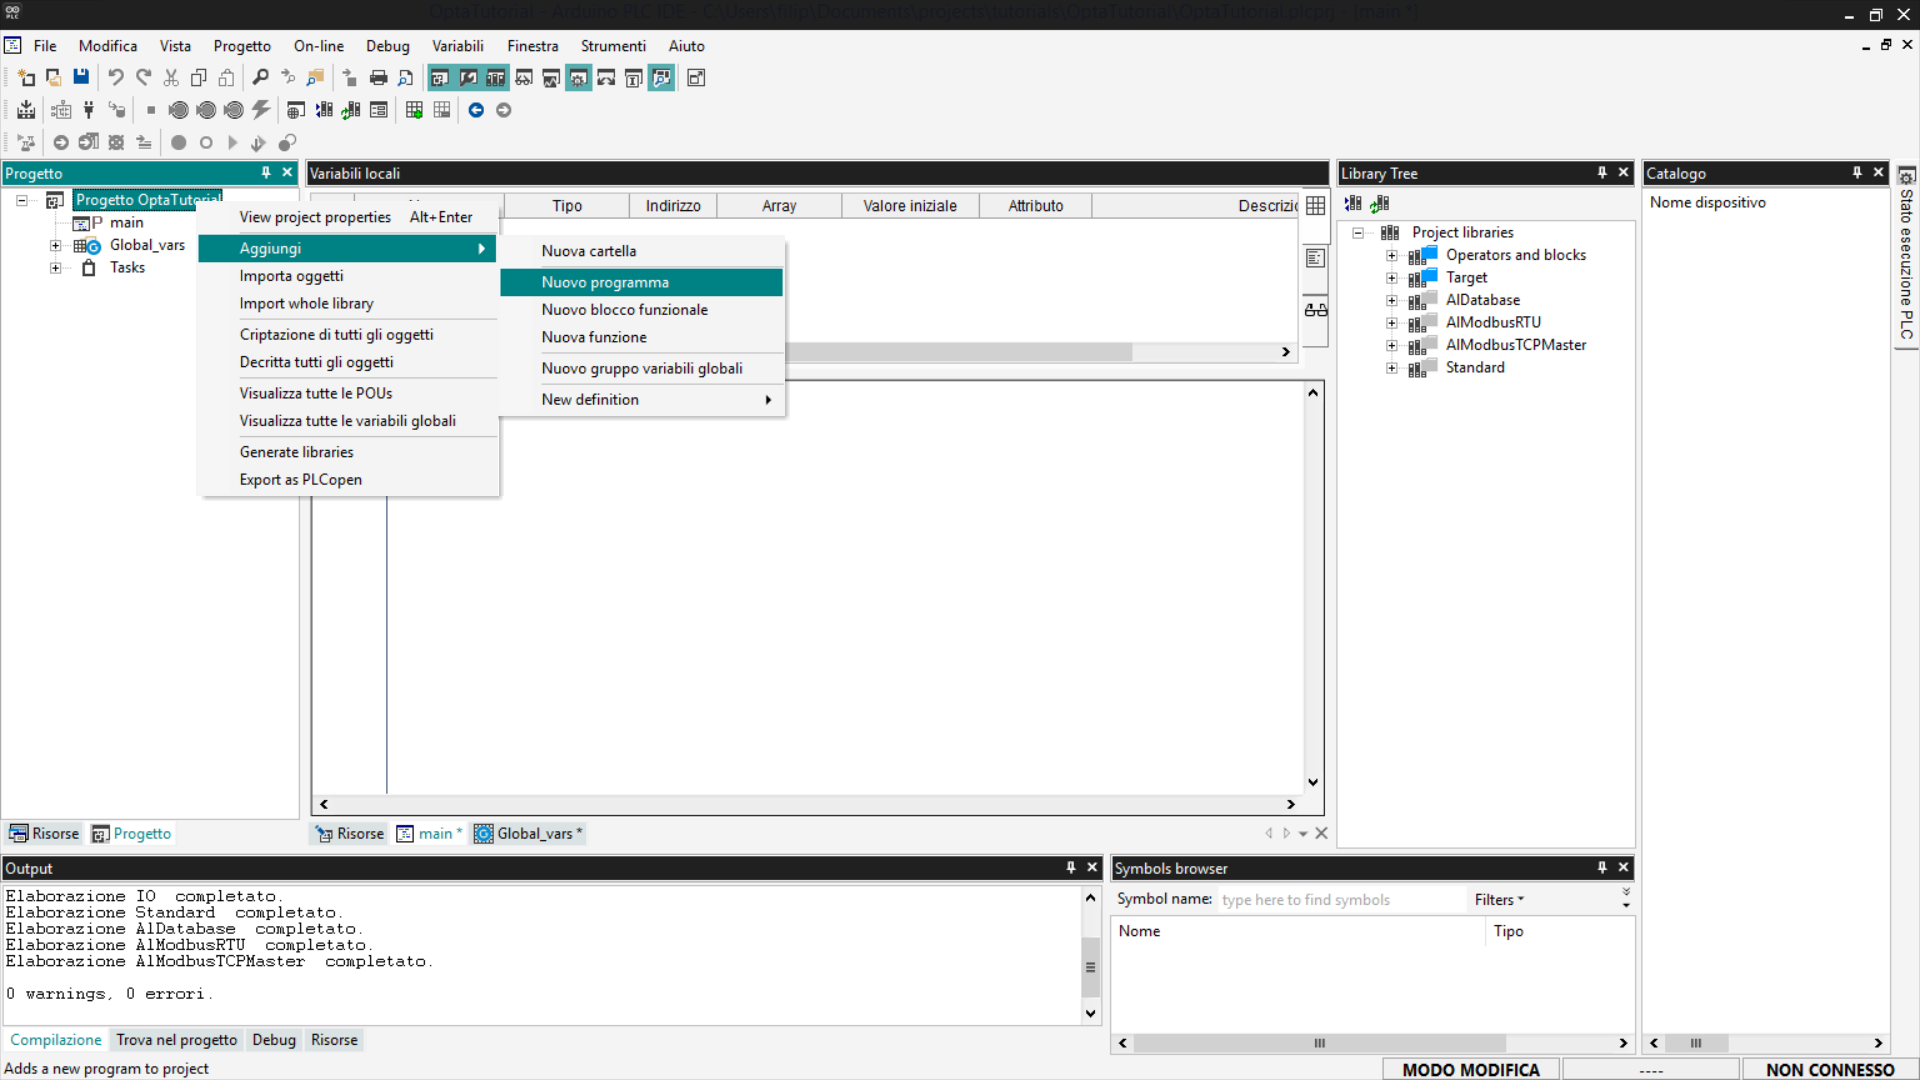Open the Trova nel progetto output tab
The width and height of the screenshot is (1920, 1080).
[176, 1040]
